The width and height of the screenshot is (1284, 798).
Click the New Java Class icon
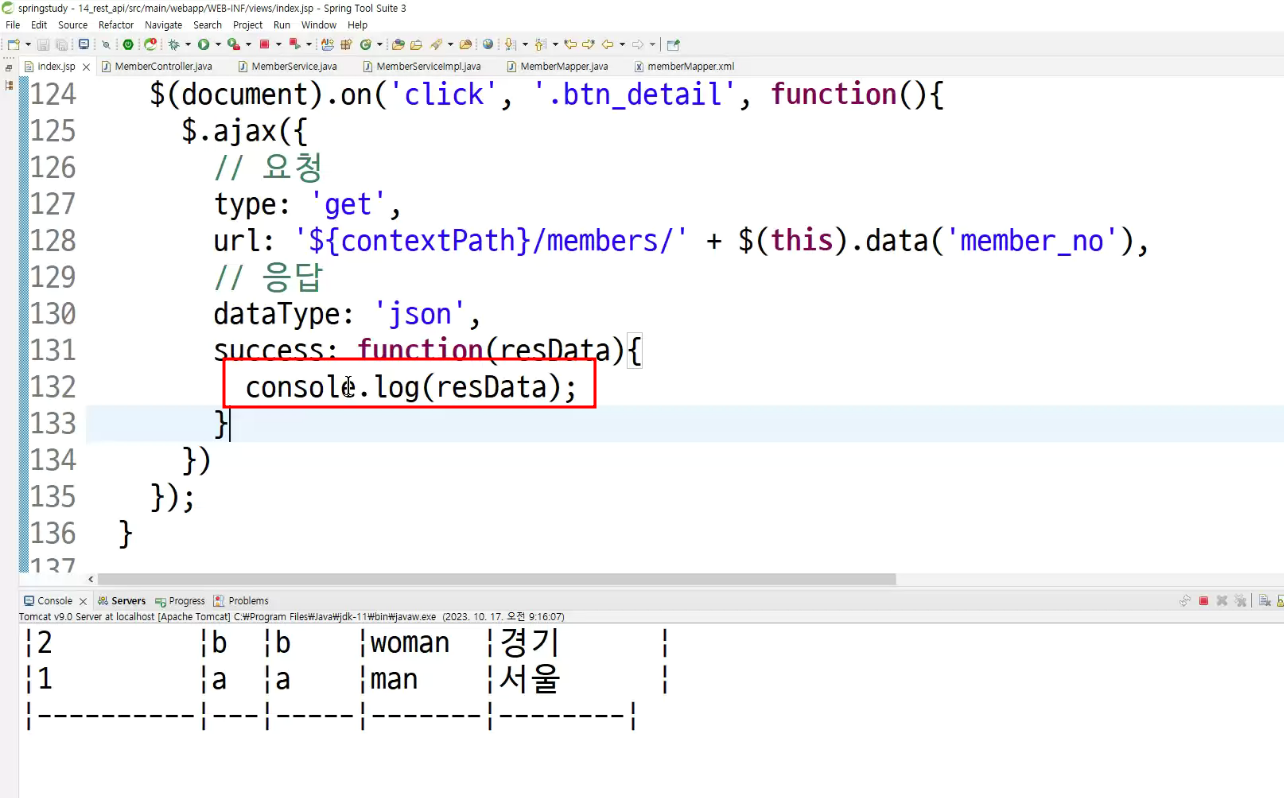[x=365, y=44]
